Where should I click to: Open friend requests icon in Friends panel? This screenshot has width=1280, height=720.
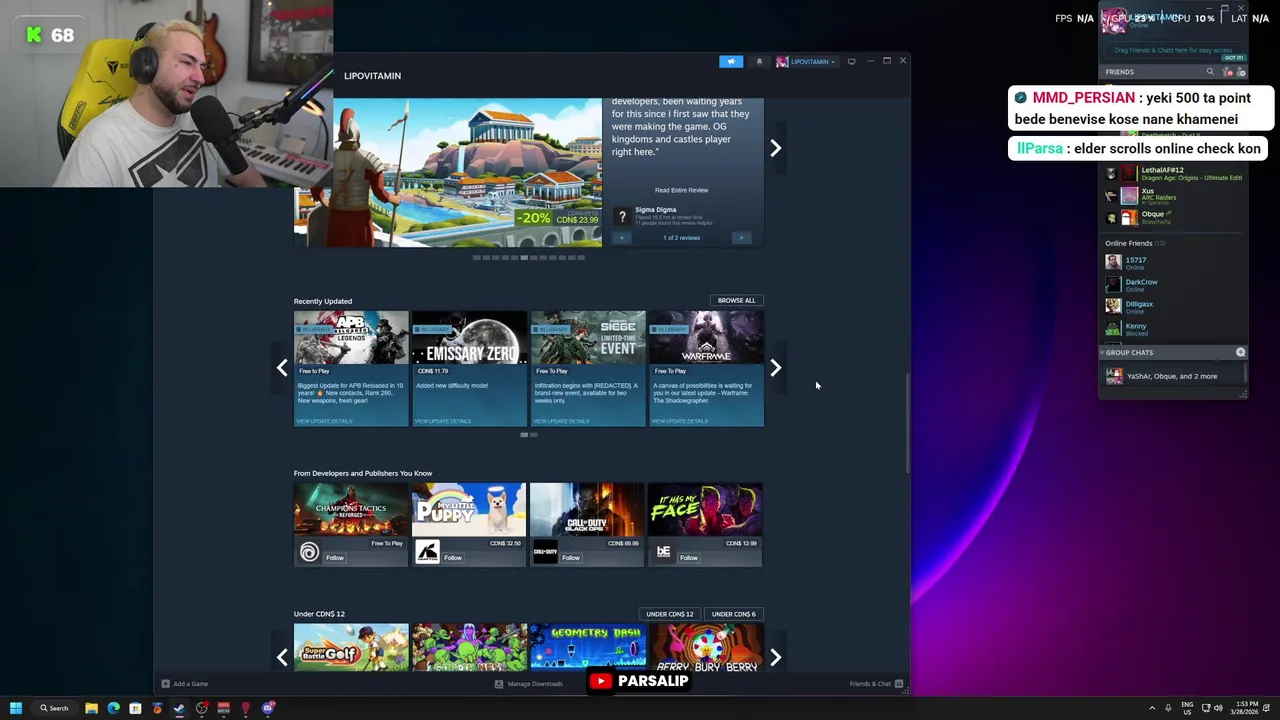[x=1229, y=72]
